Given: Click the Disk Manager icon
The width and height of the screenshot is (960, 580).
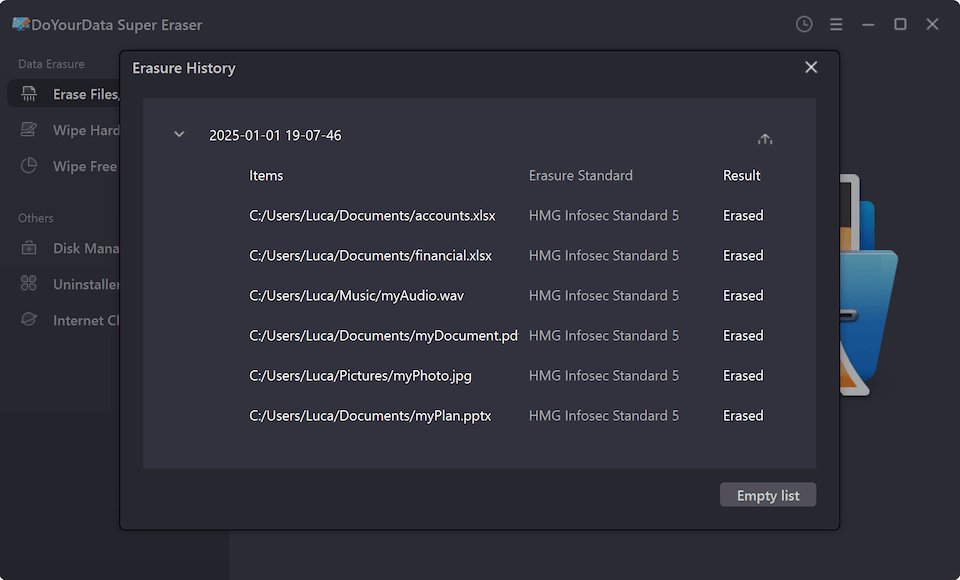Looking at the screenshot, I should coord(30,249).
